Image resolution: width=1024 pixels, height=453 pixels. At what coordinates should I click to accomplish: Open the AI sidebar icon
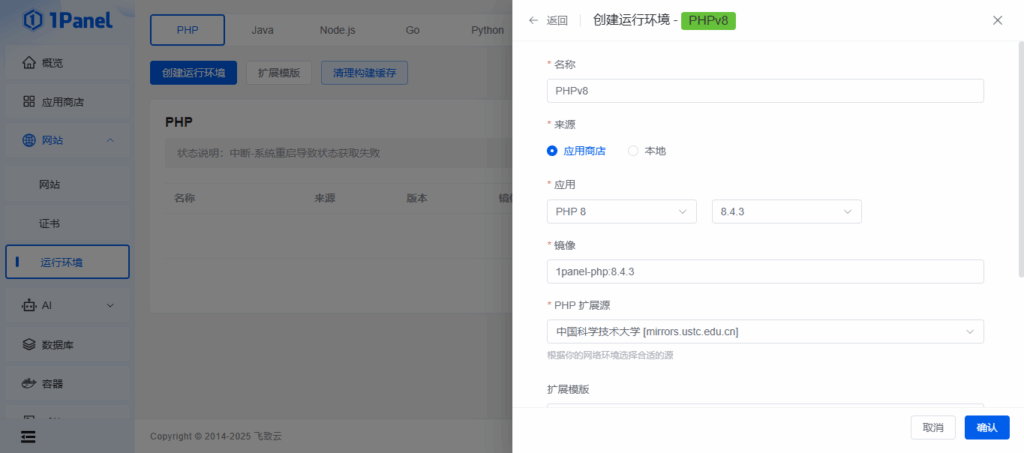point(29,304)
